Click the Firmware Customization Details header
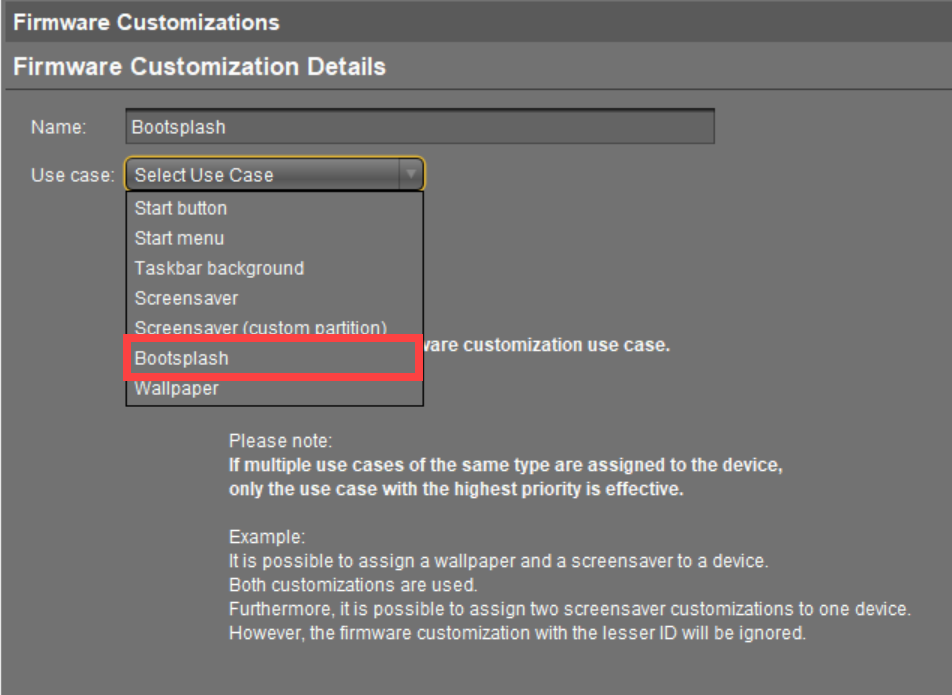952x695 pixels. [x=198, y=68]
